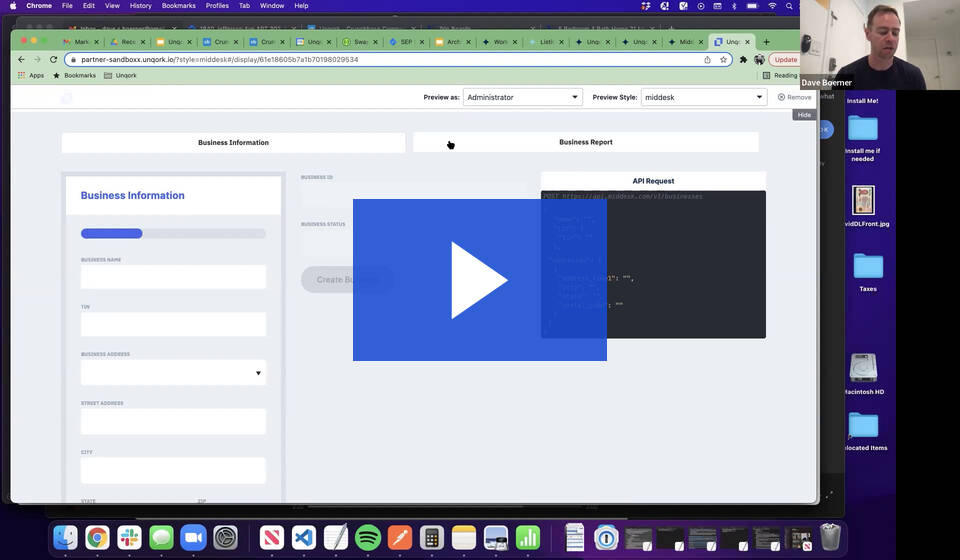The height and width of the screenshot is (560, 960).
Task: Click the form progress bar
Action: tap(173, 233)
